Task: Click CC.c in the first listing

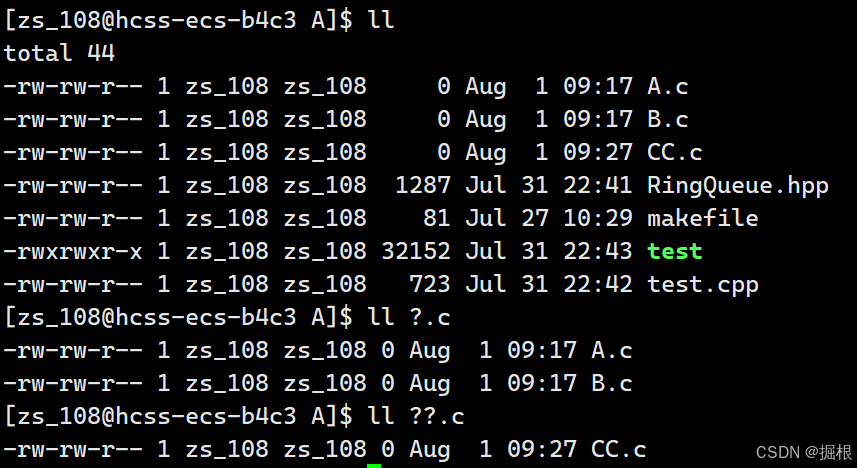Action: [x=674, y=153]
